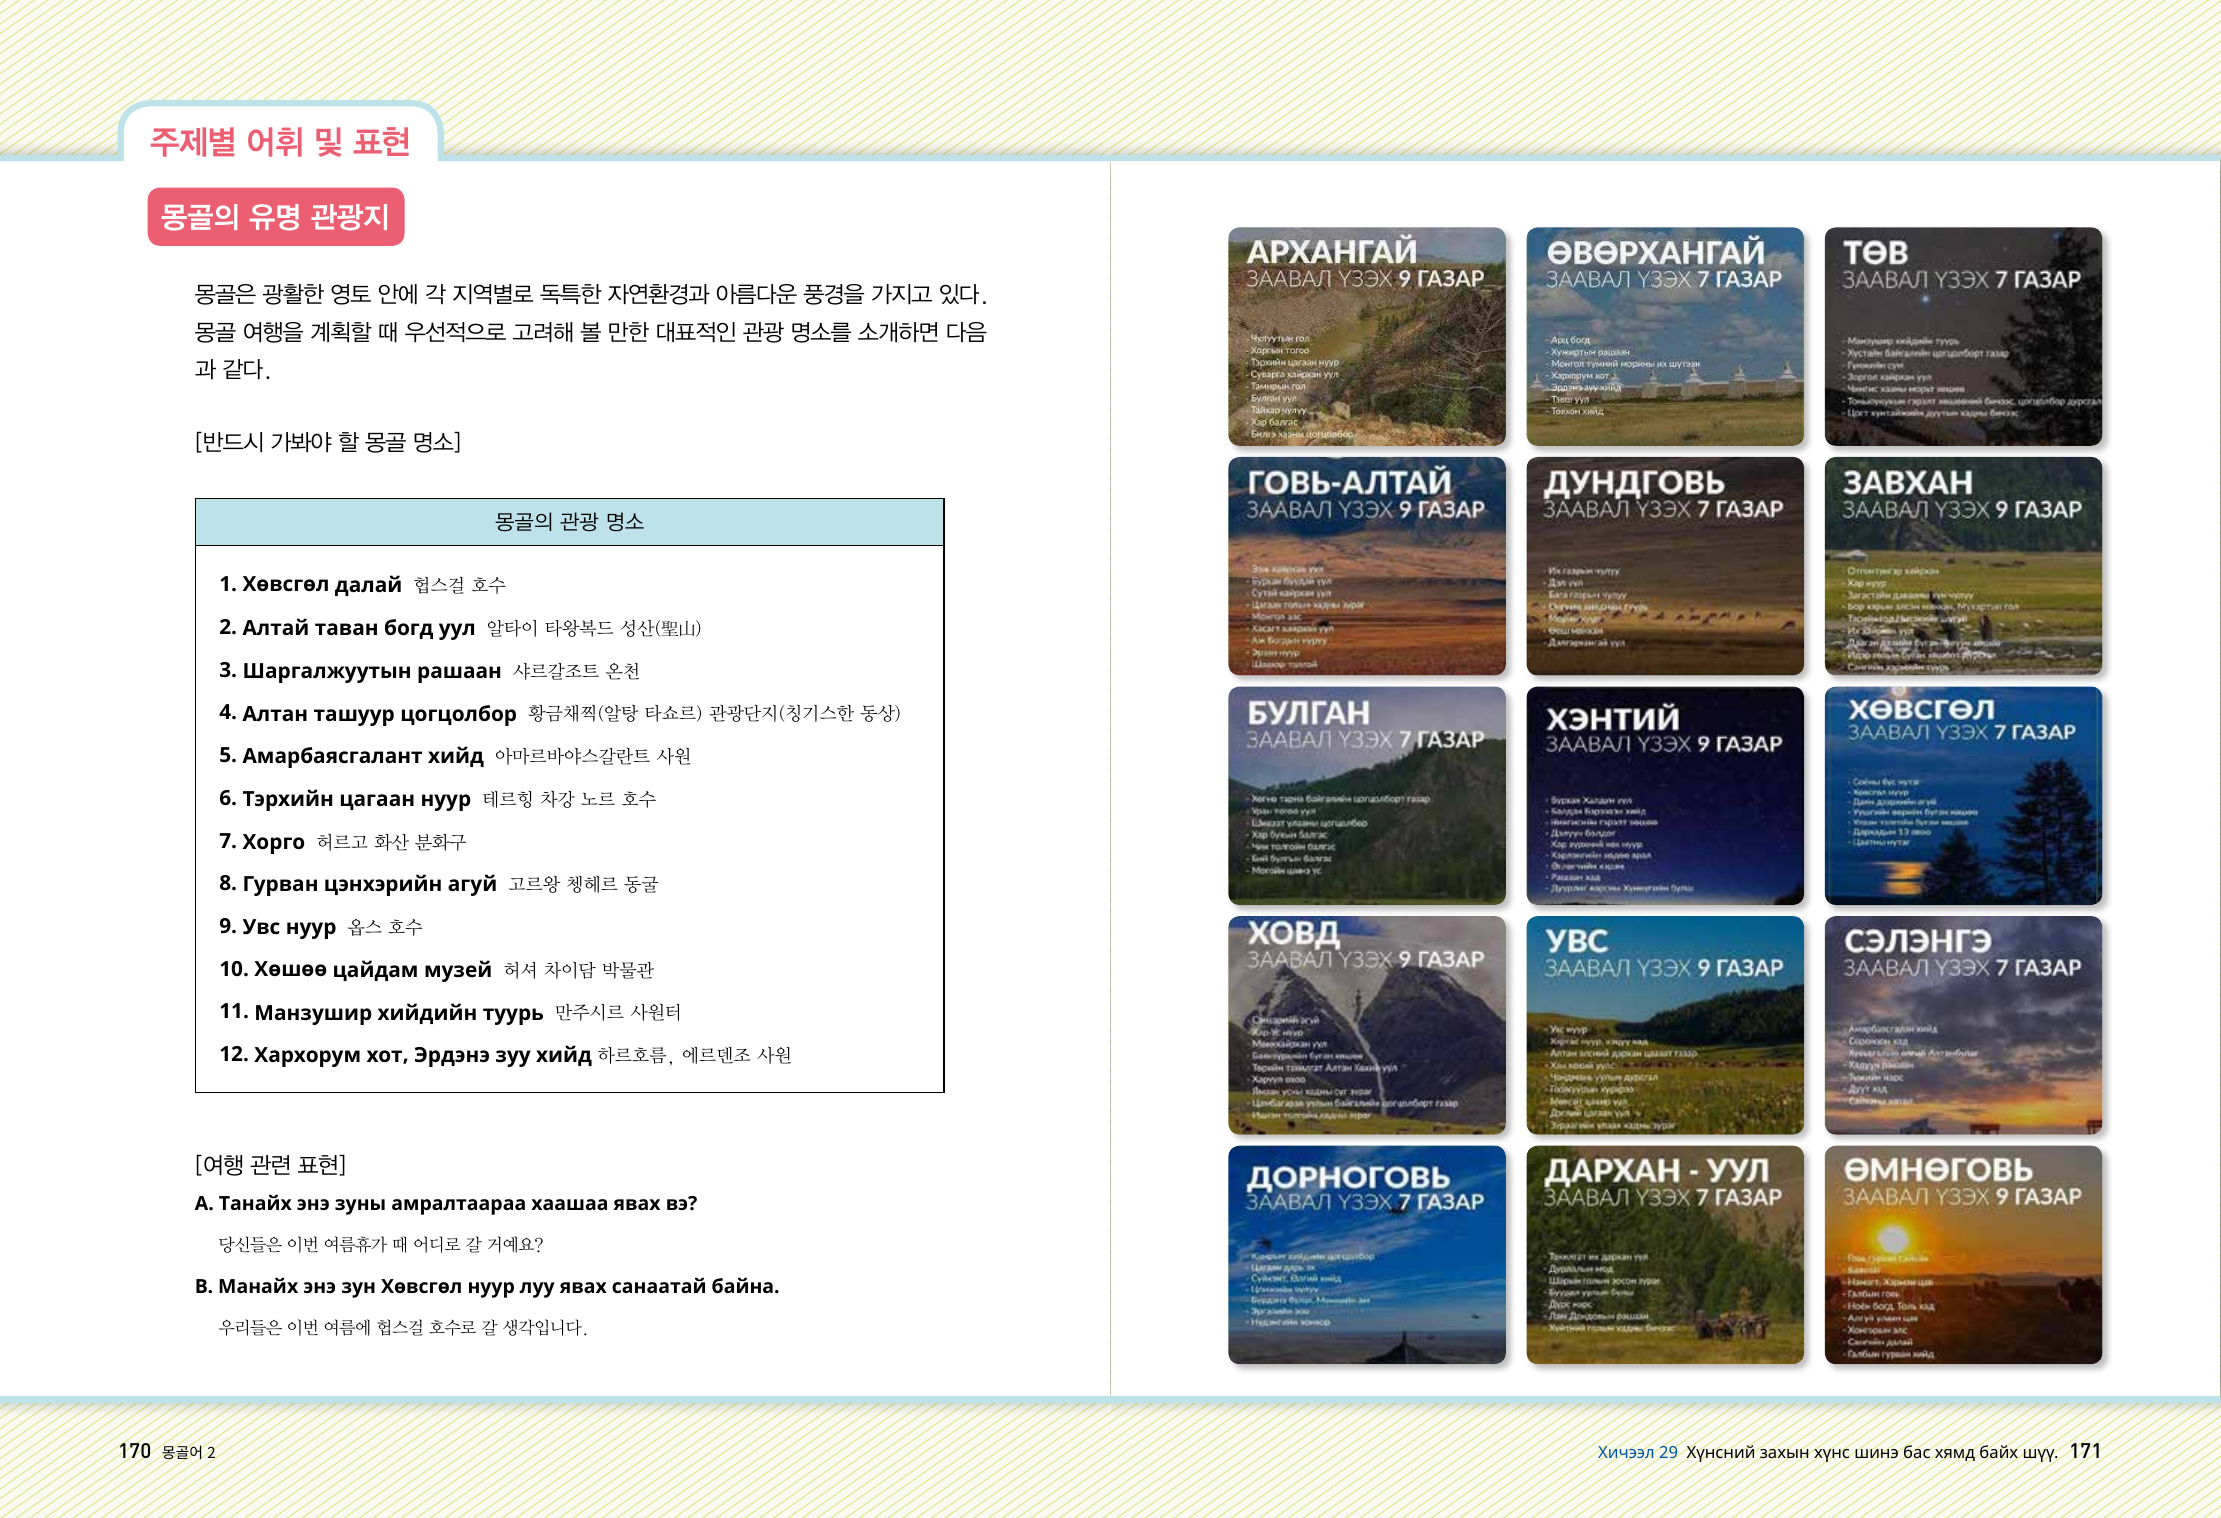Open the БУЛГАН province thumbnail
The image size is (2221, 1518).
pos(1366,795)
